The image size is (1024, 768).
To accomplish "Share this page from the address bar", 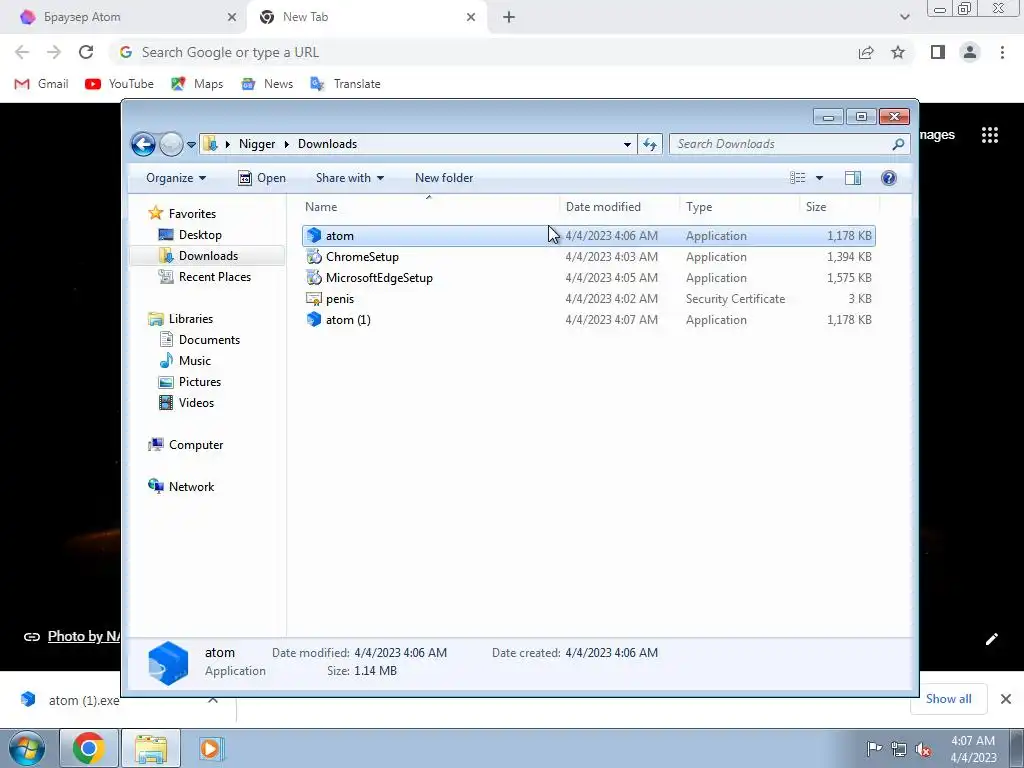I will point(866,52).
